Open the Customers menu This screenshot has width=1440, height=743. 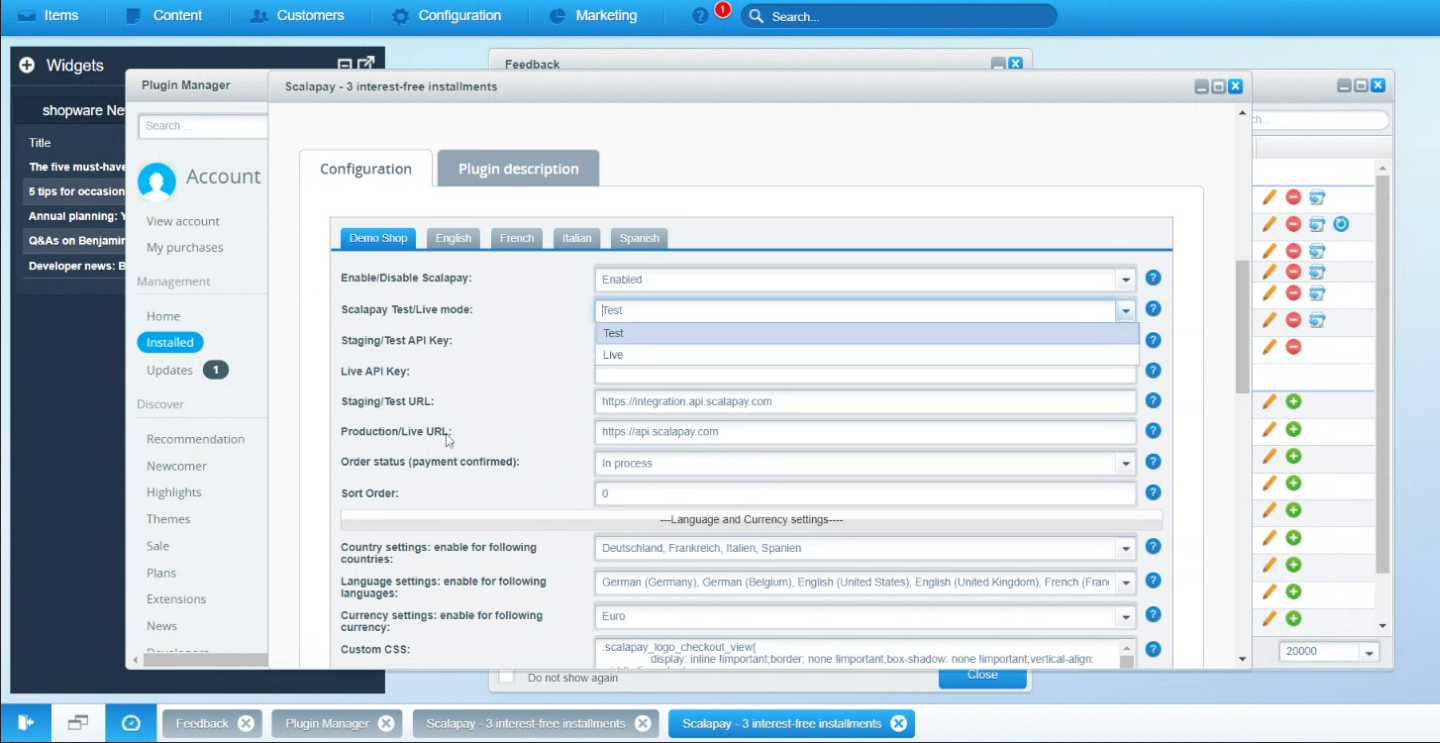297,16
